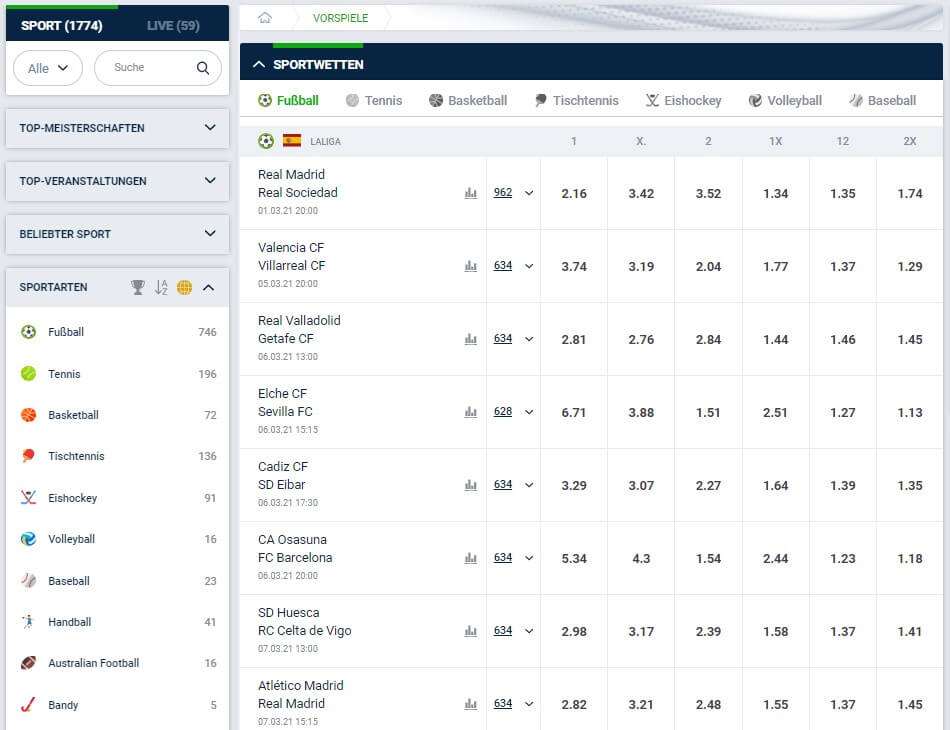The image size is (950, 730).
Task: Expand the Beliebter Sport section
Action: pyautogui.click(x=118, y=234)
